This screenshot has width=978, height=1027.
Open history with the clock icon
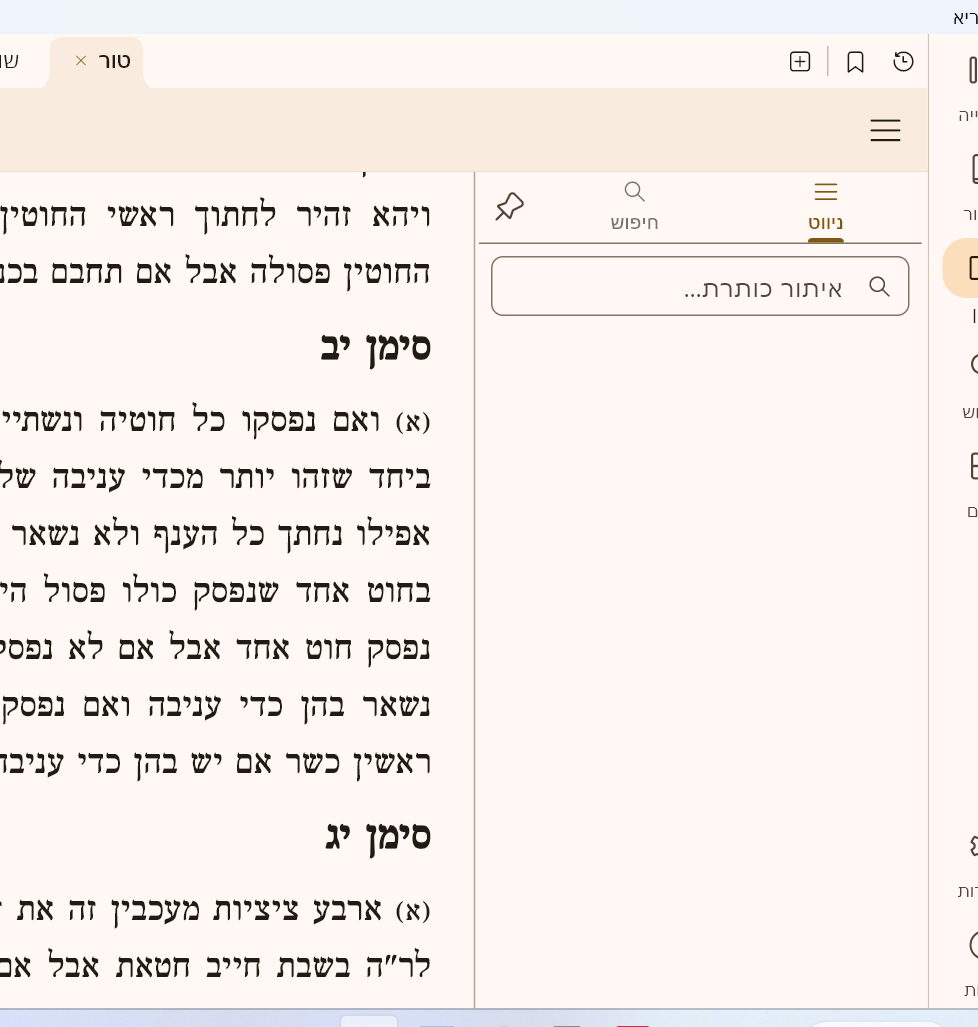[x=903, y=61]
